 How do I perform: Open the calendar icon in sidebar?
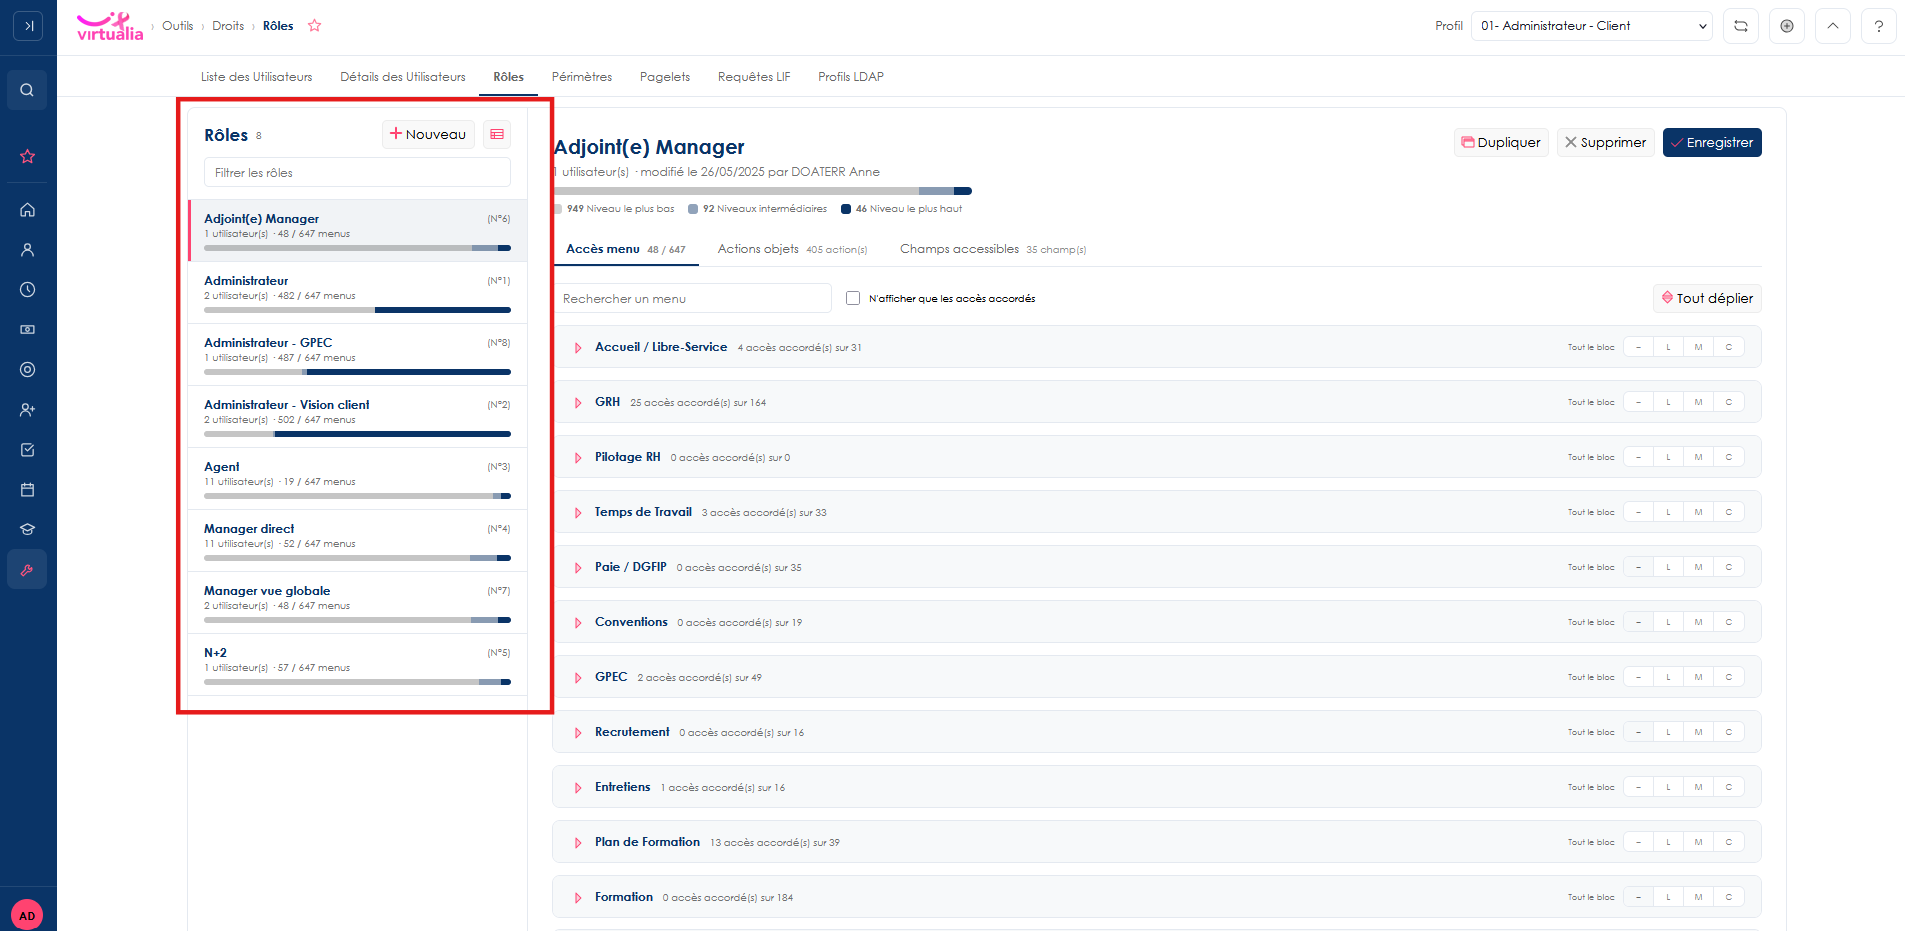[27, 490]
